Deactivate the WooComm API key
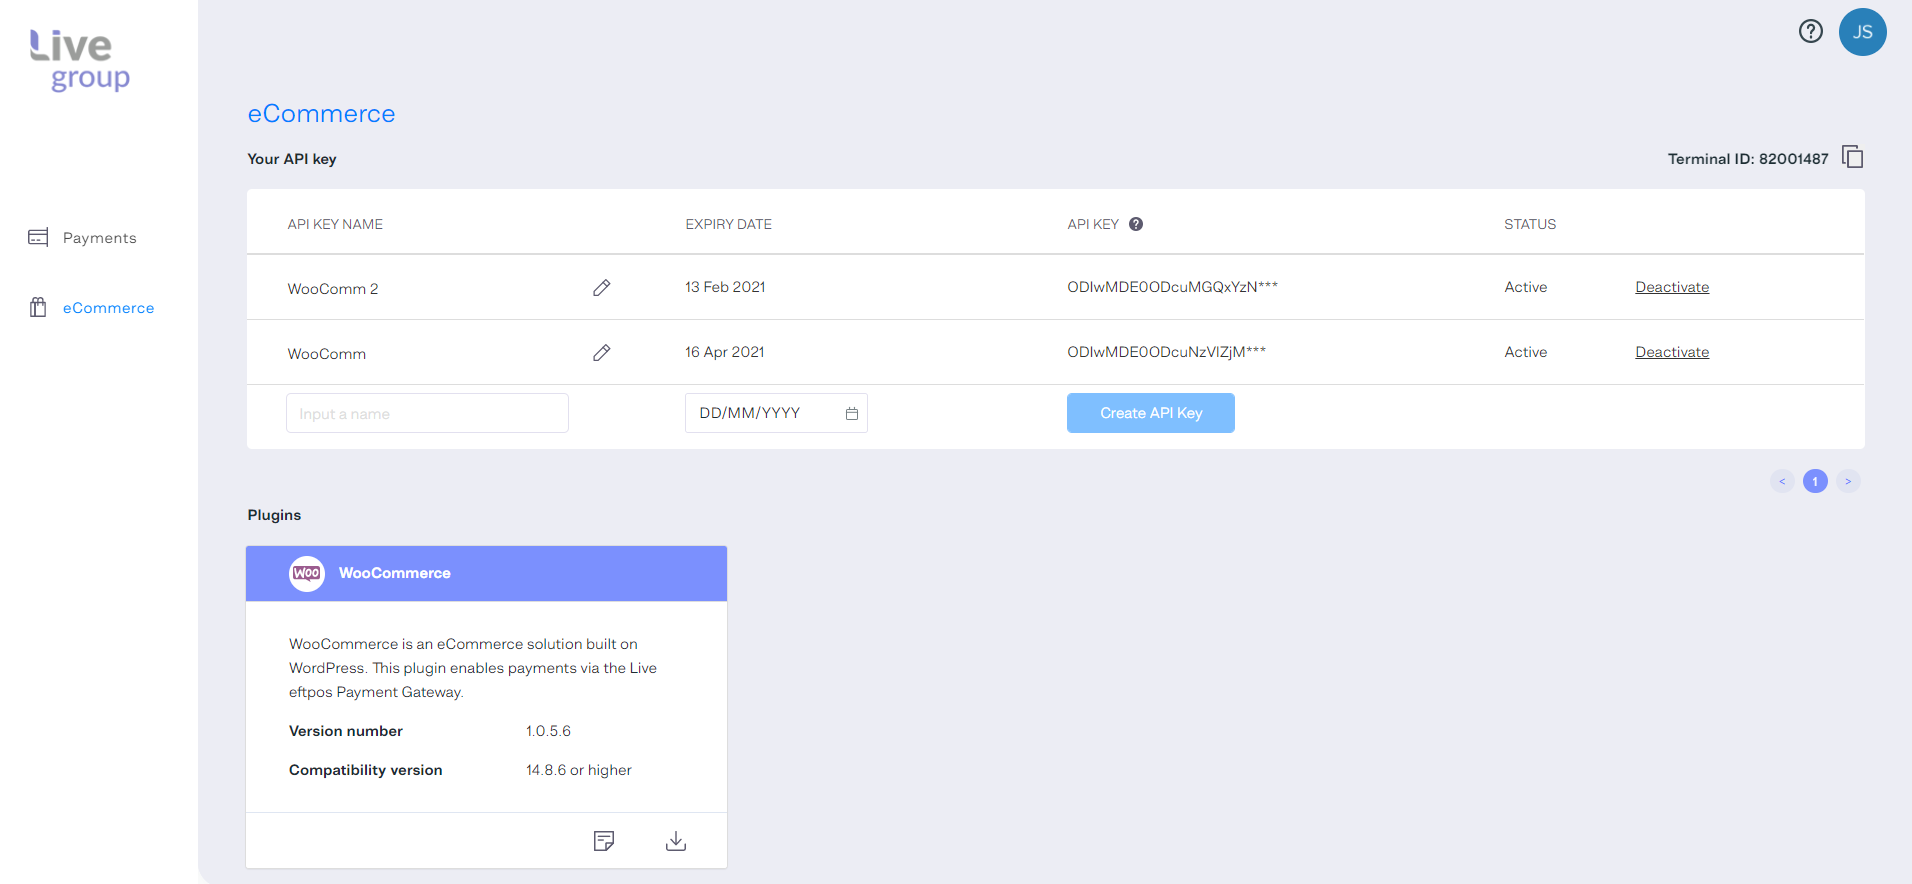Viewport: 1912px width, 884px height. pyautogui.click(x=1672, y=352)
